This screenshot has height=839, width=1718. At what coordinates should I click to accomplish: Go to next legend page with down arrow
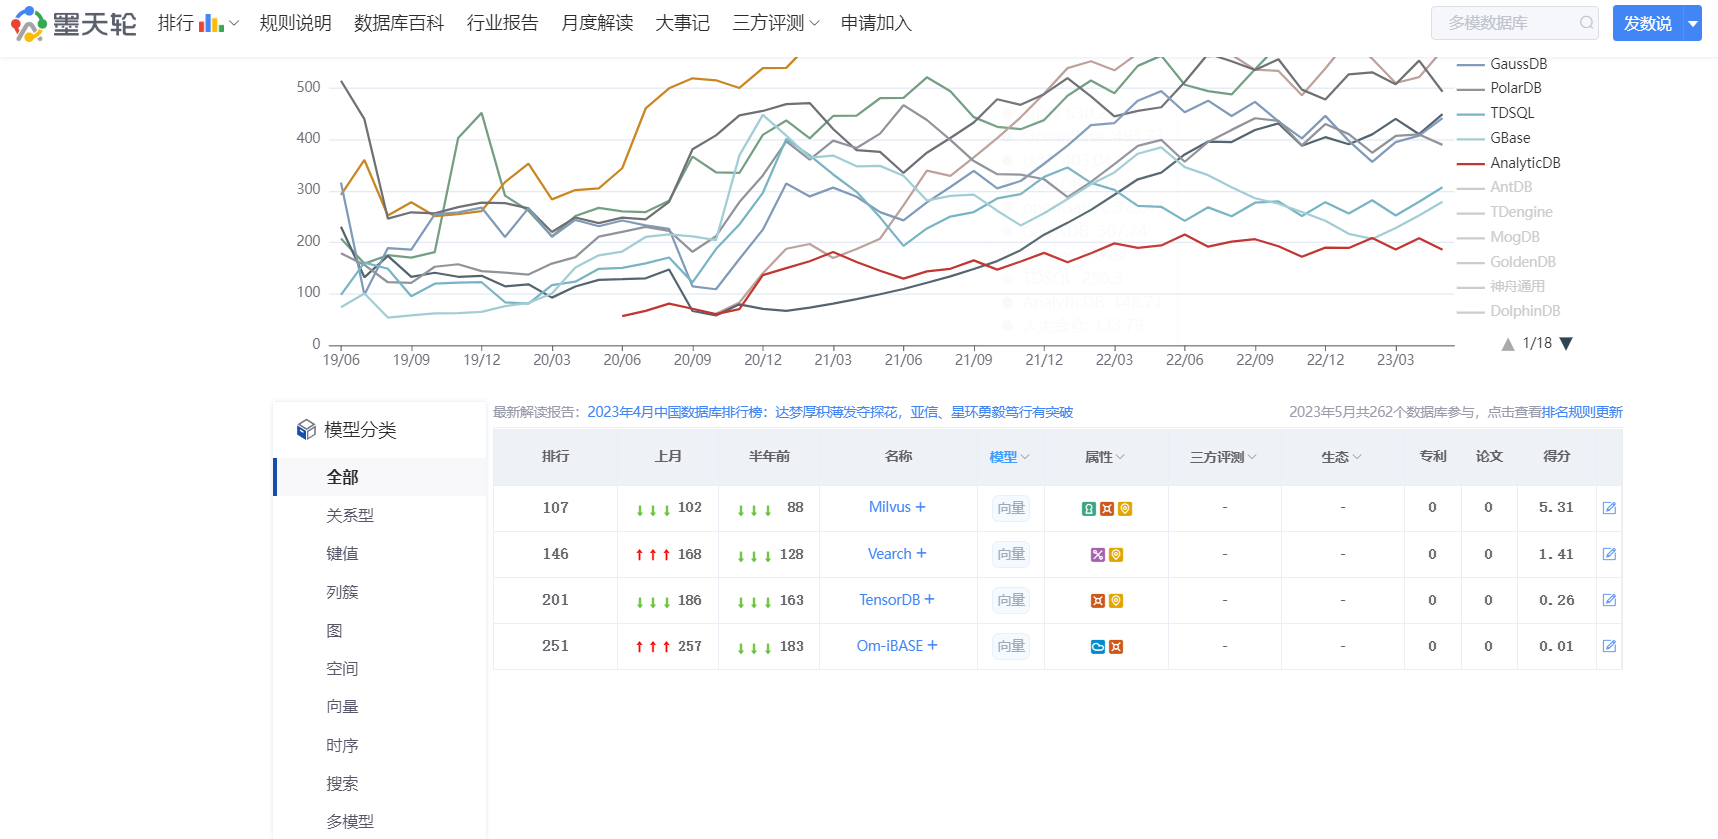pos(1566,344)
